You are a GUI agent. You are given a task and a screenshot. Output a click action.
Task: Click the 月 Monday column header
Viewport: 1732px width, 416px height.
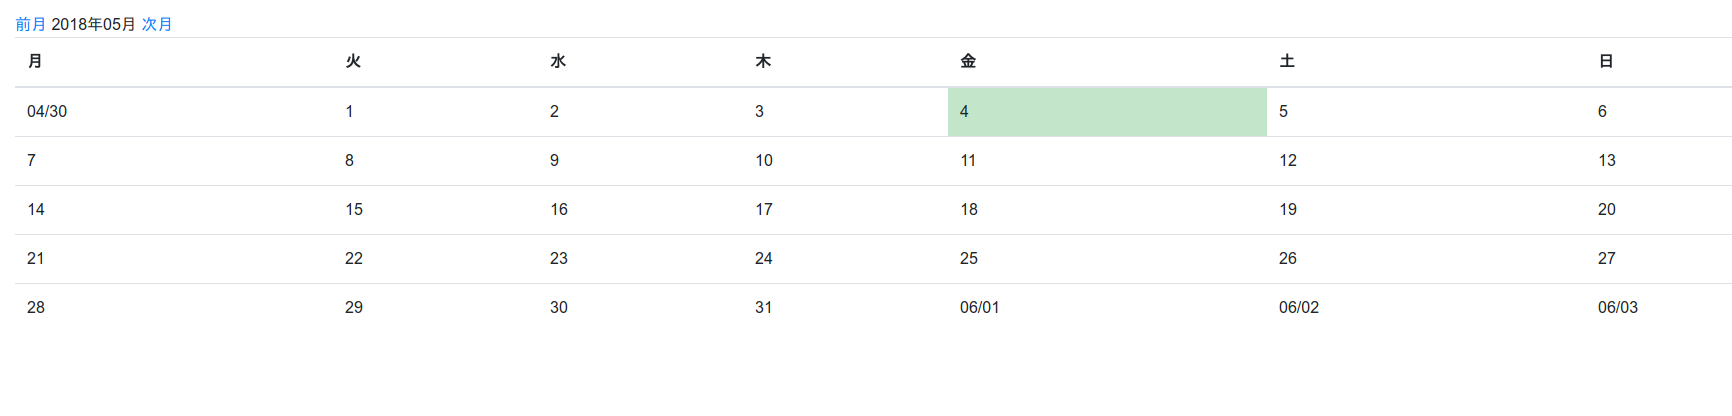click(x=35, y=61)
